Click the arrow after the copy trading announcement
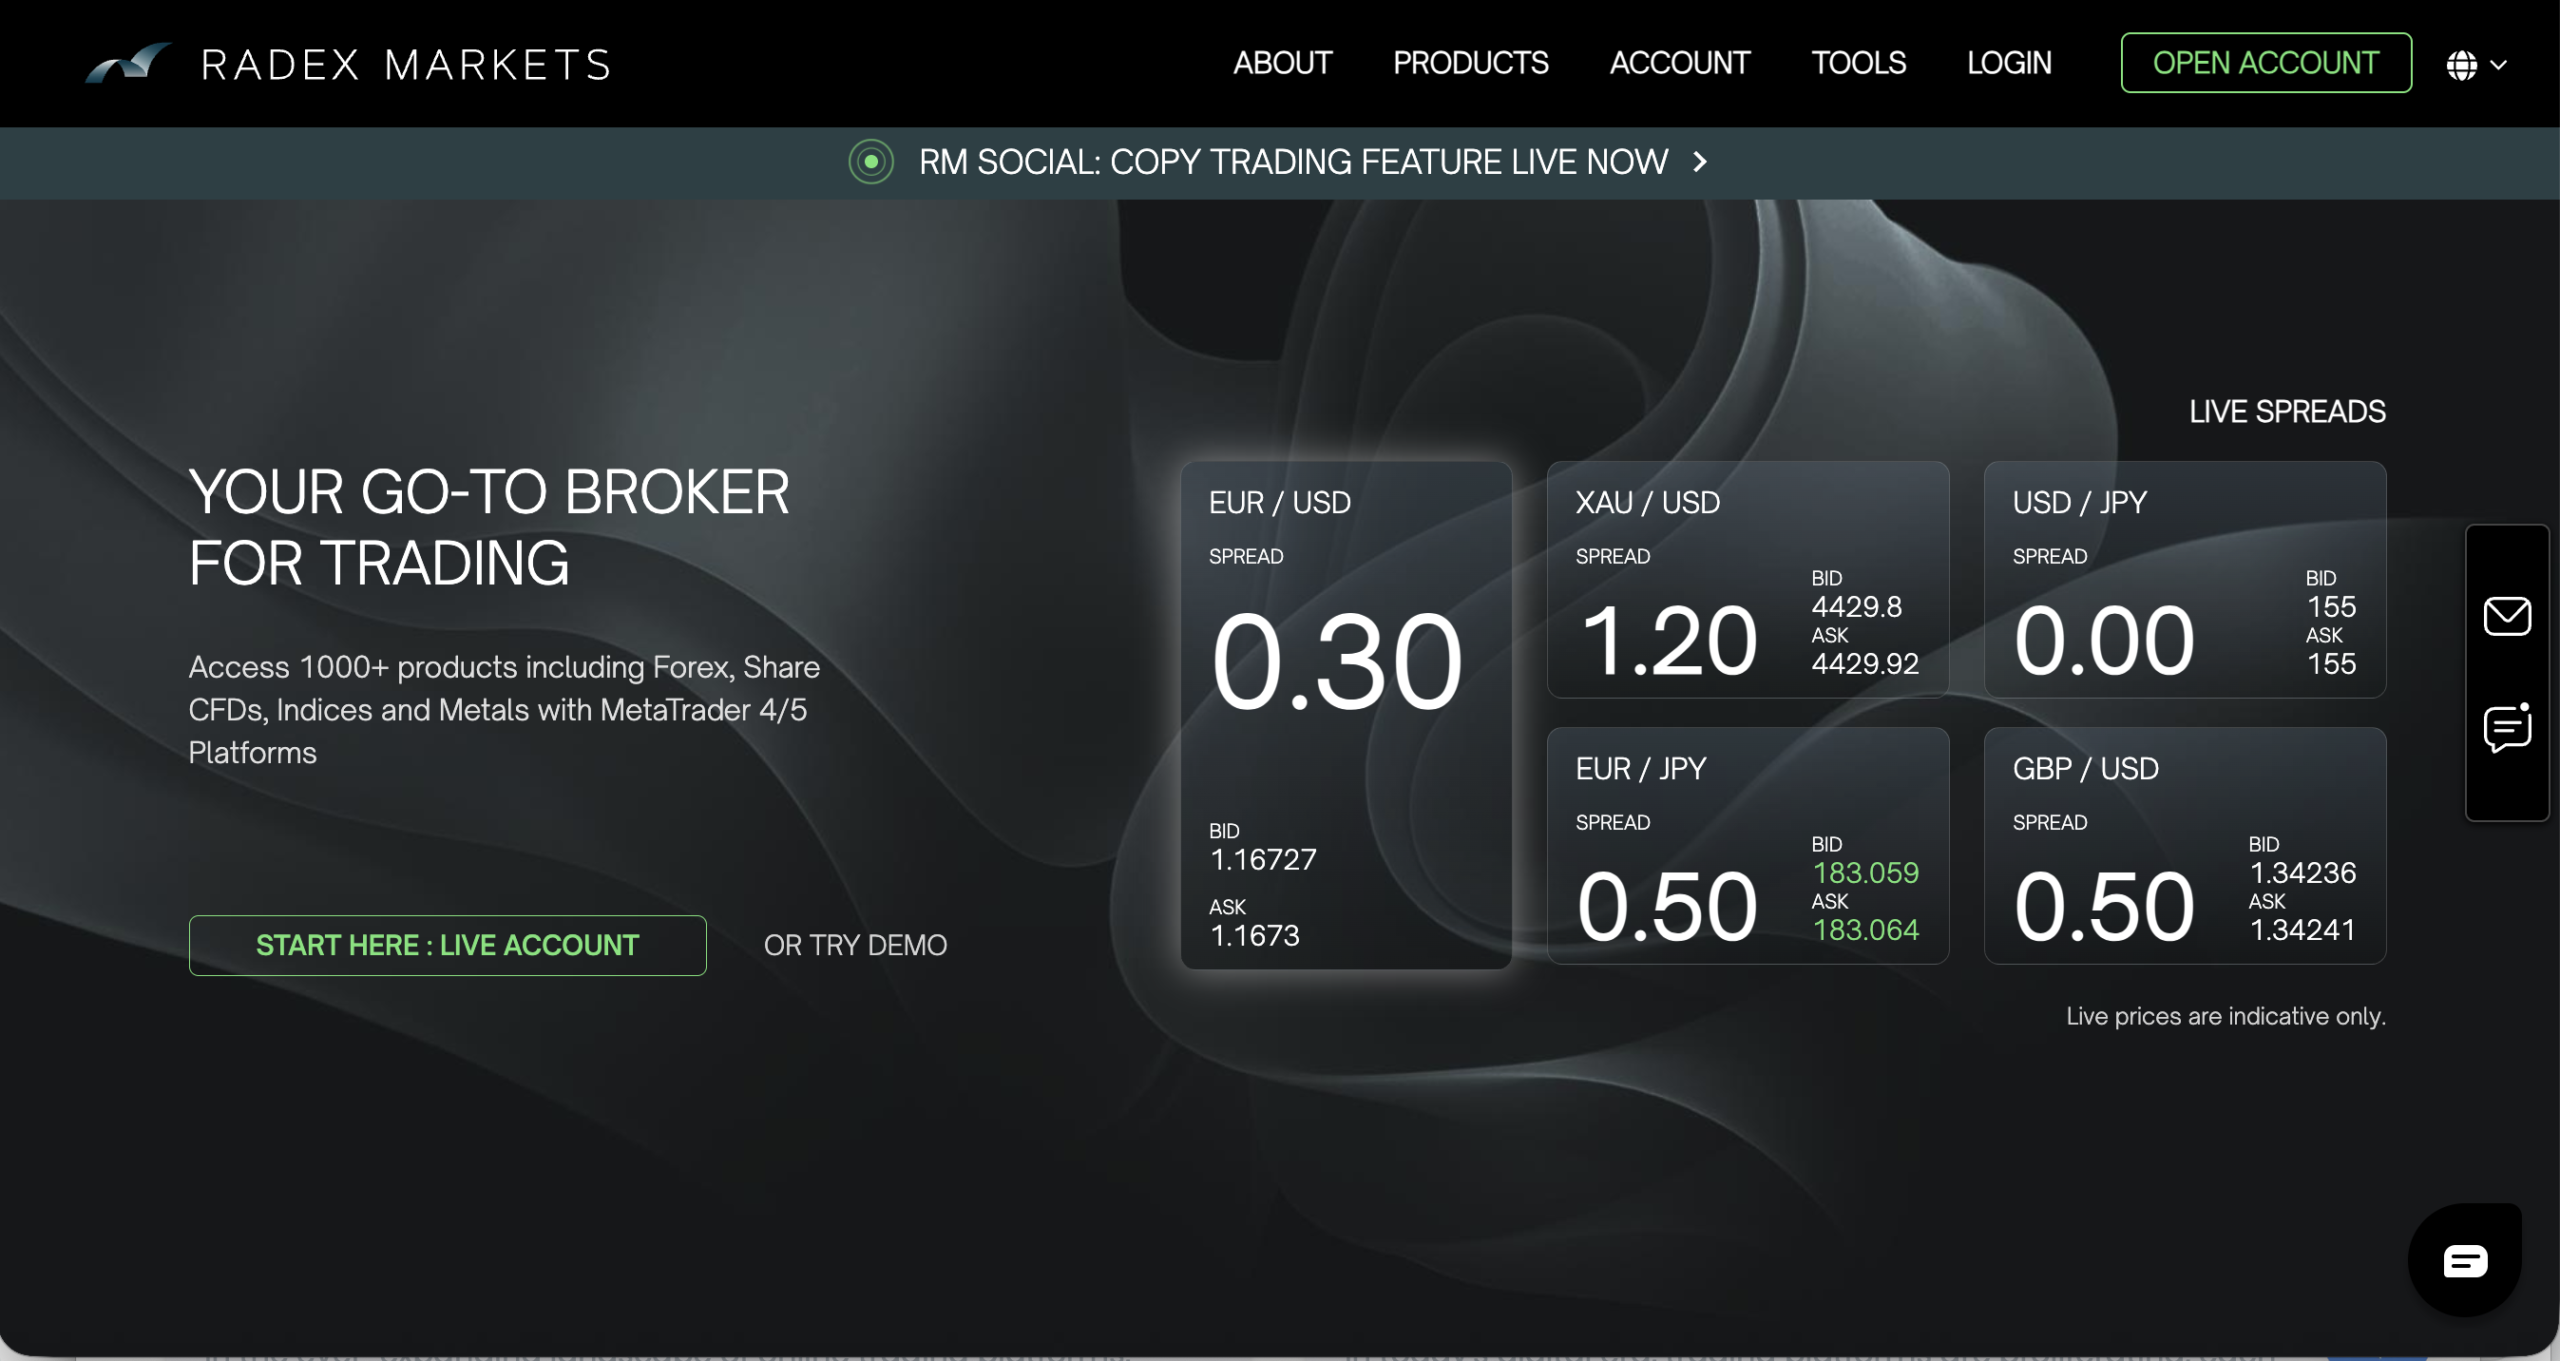Screen dimensions: 2560x1361 coord(1698,162)
